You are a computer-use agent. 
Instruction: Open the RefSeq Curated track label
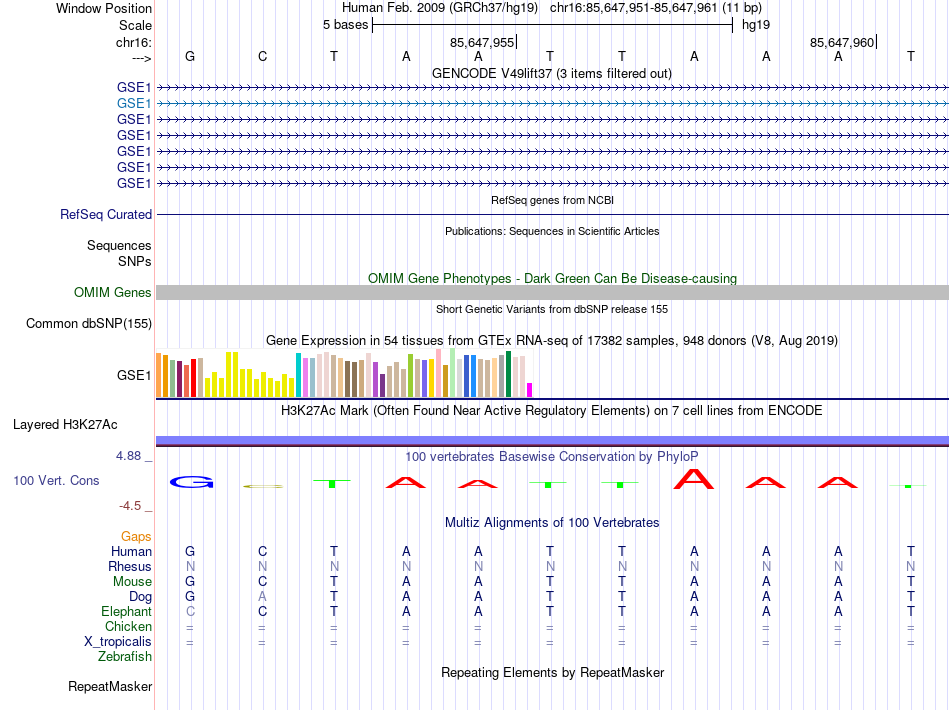point(106,214)
